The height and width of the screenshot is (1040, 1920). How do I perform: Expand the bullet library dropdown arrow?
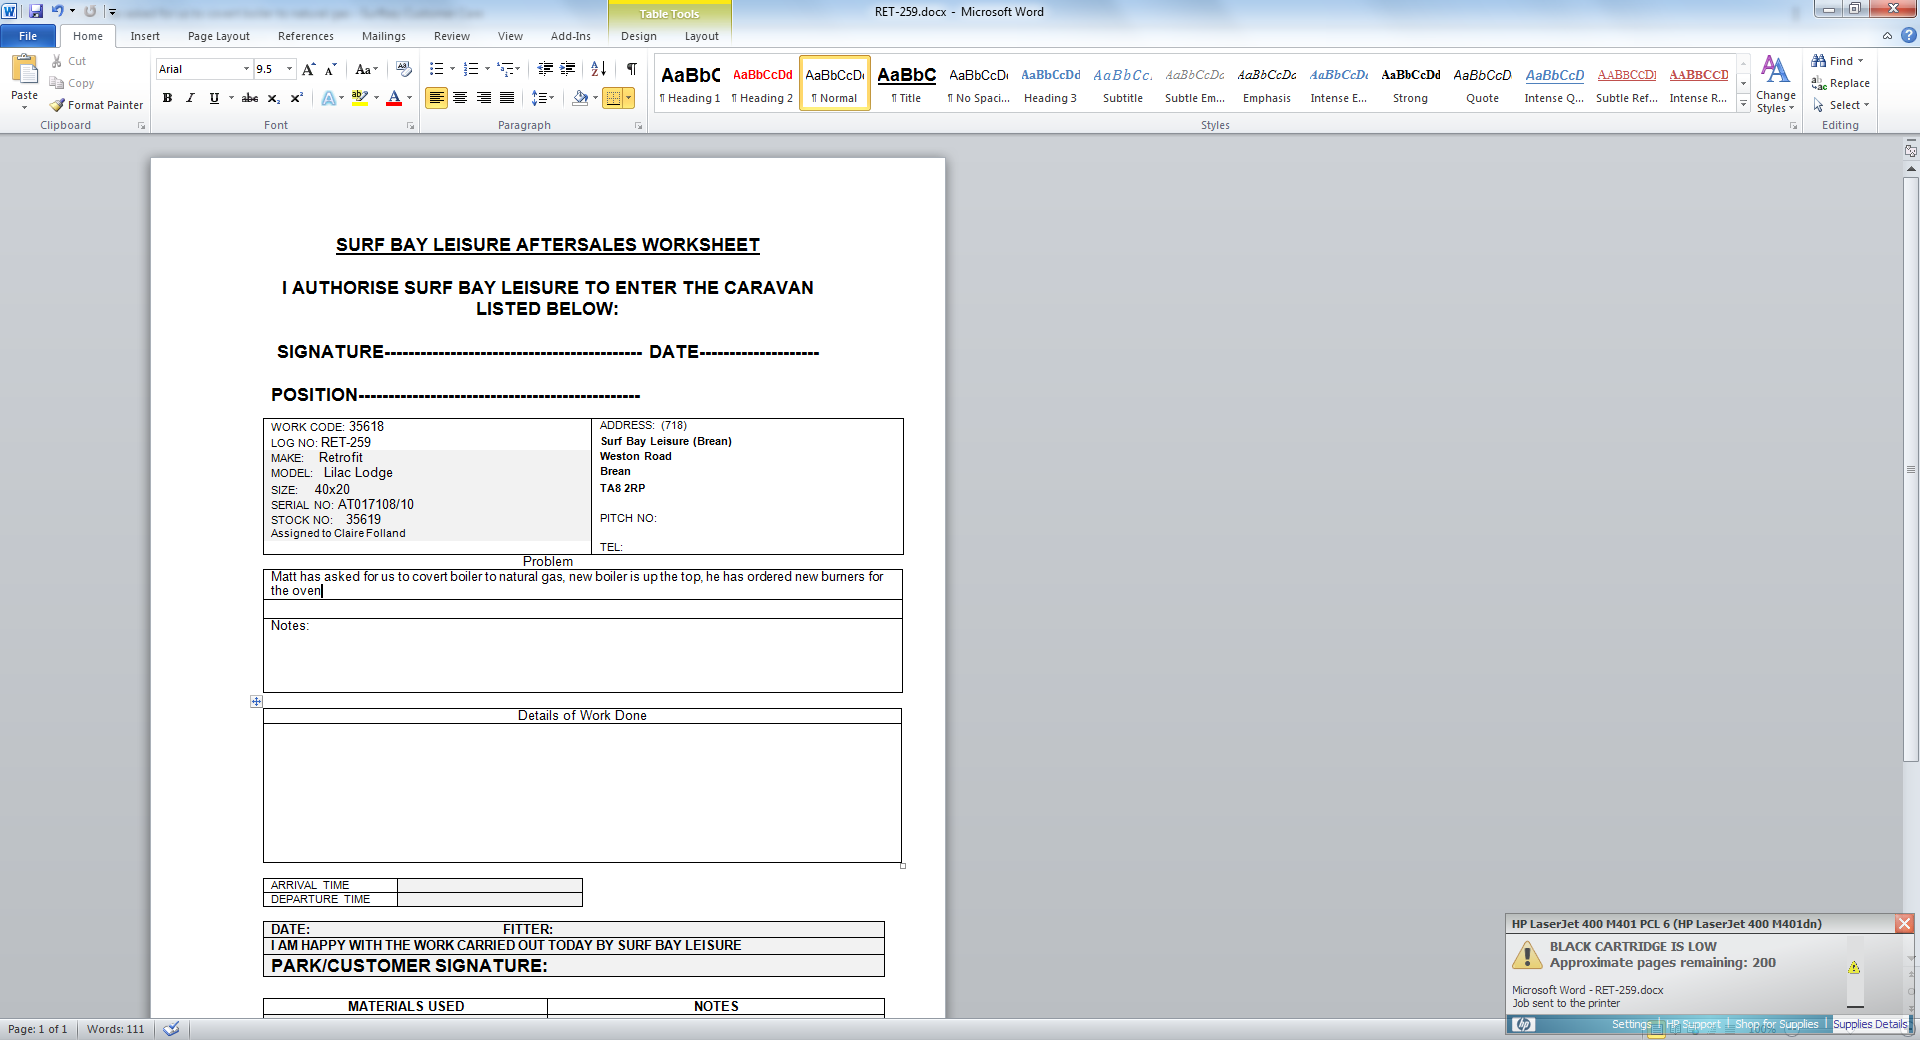(x=452, y=69)
